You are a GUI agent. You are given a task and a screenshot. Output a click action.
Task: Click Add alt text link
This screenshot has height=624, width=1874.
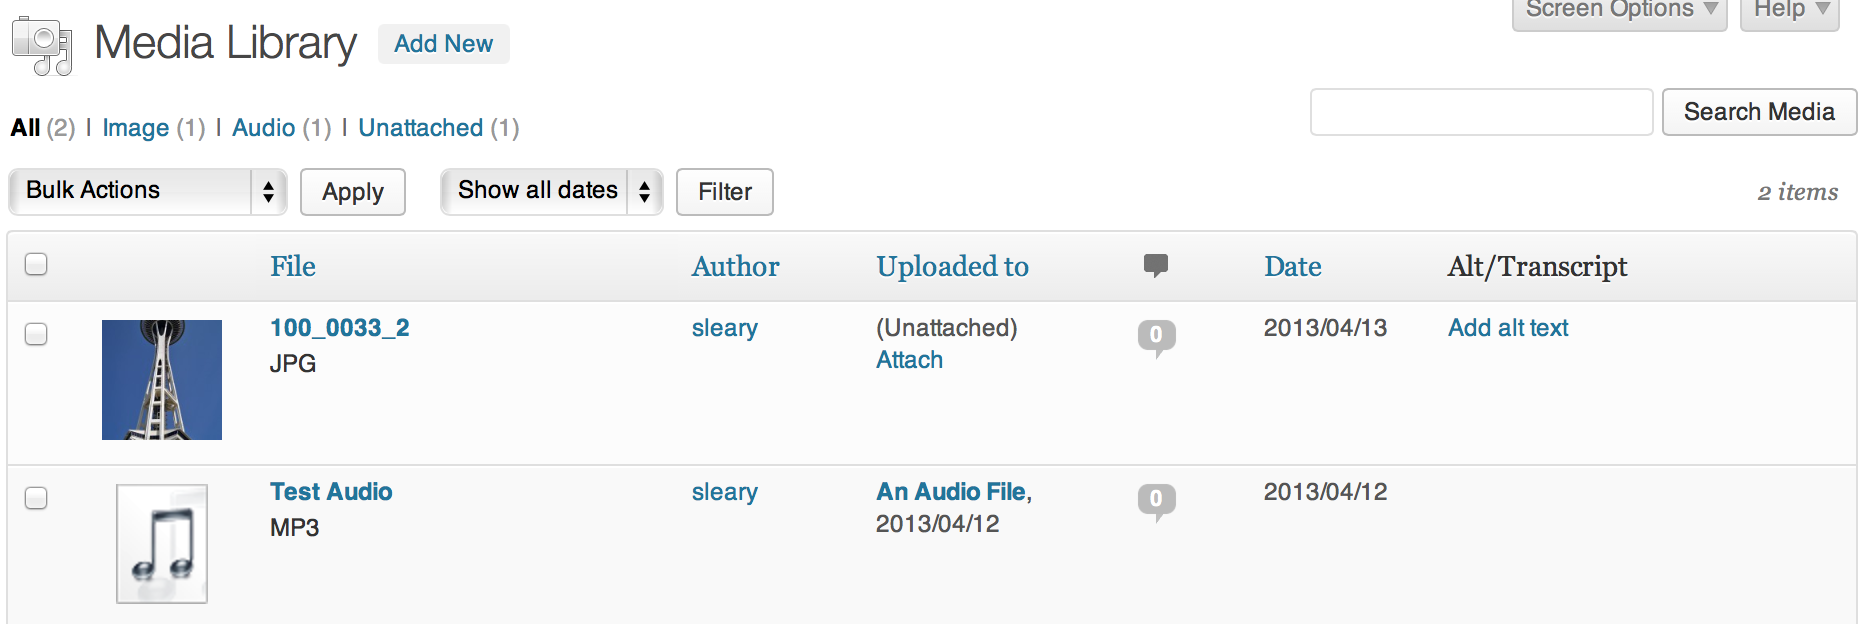click(1508, 328)
